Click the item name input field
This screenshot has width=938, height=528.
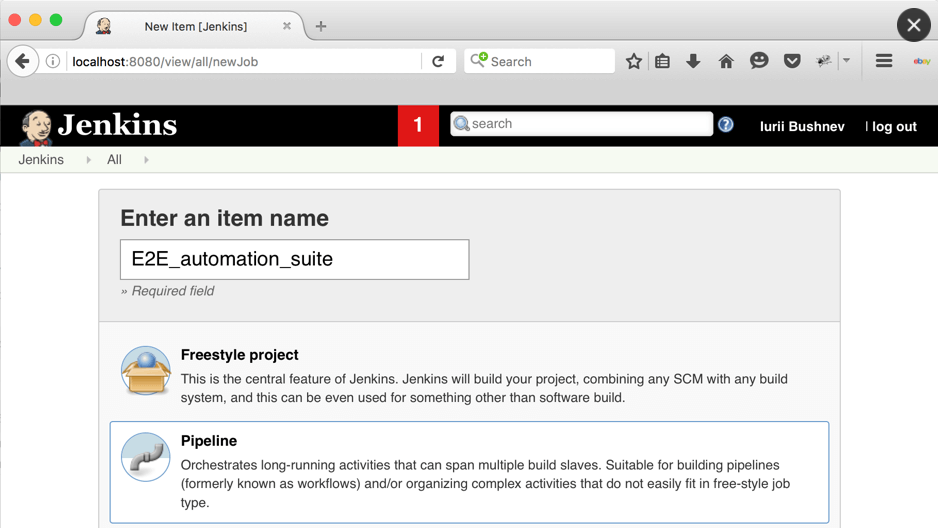[x=294, y=260]
